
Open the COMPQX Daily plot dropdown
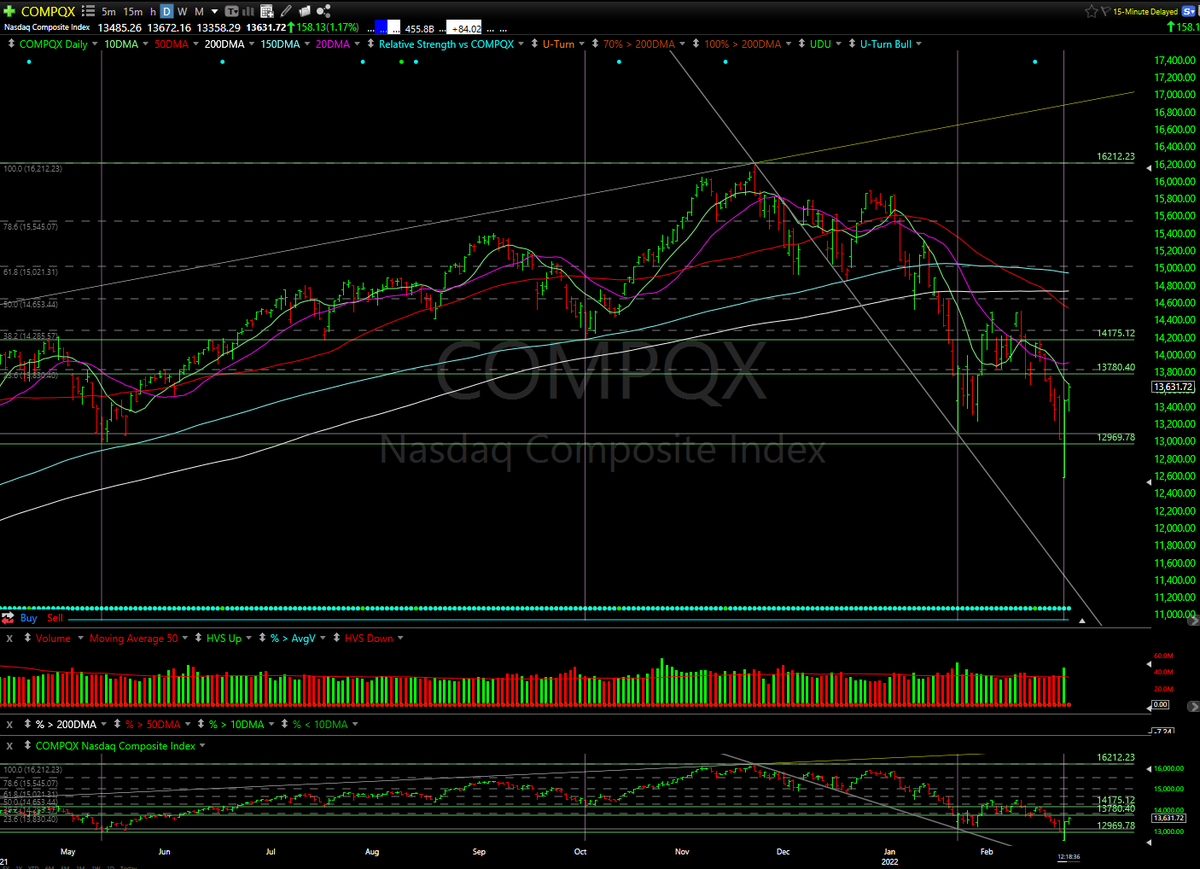tap(95, 44)
